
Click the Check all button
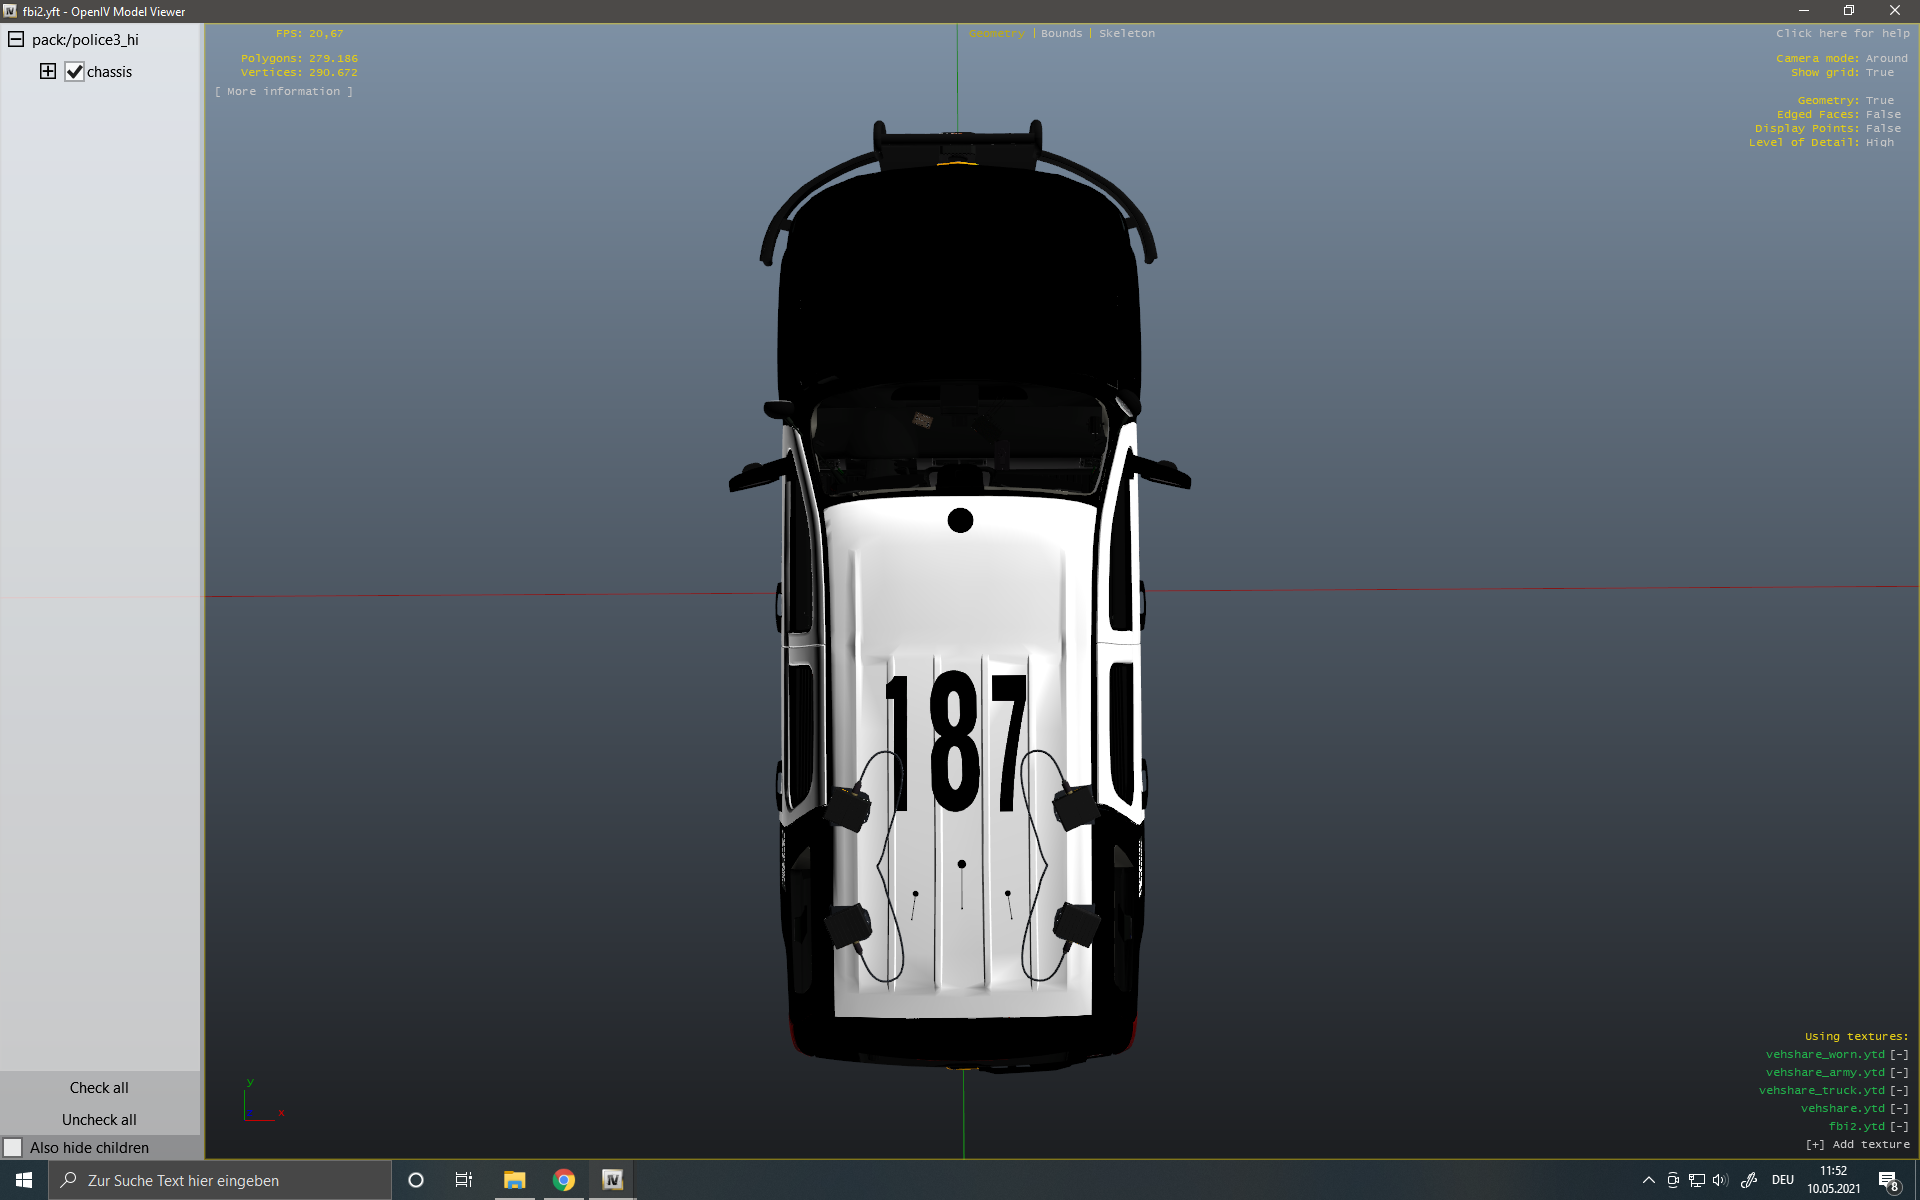99,1088
